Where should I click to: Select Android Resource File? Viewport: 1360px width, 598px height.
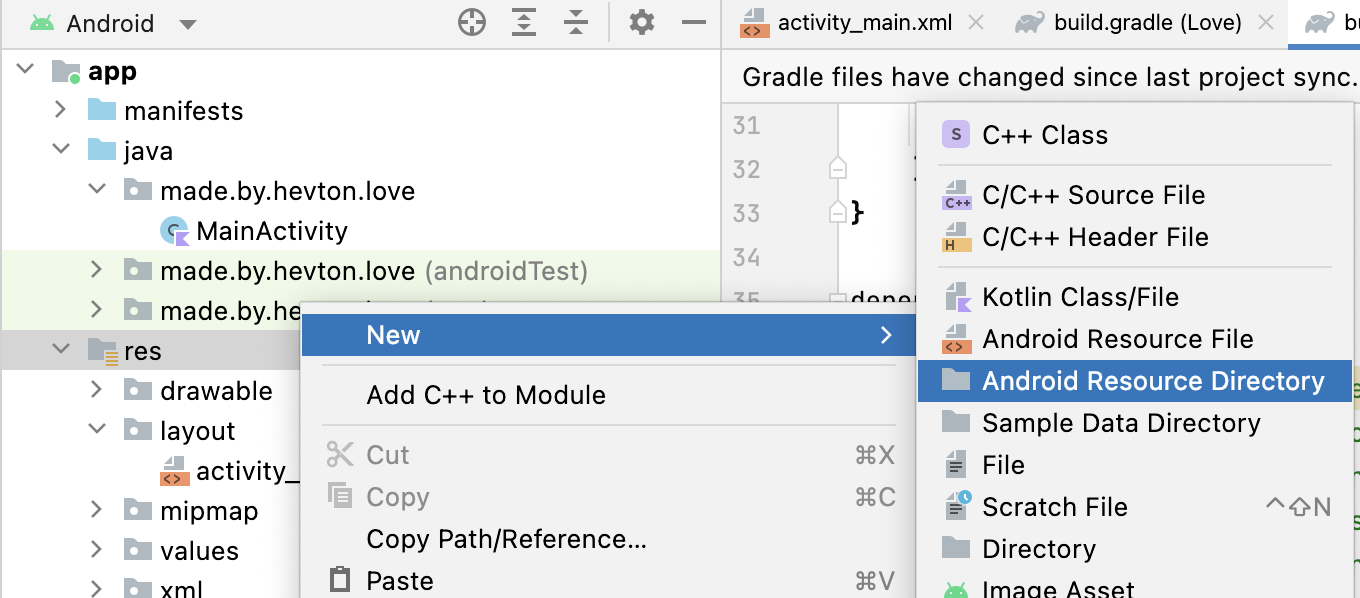[1134, 339]
